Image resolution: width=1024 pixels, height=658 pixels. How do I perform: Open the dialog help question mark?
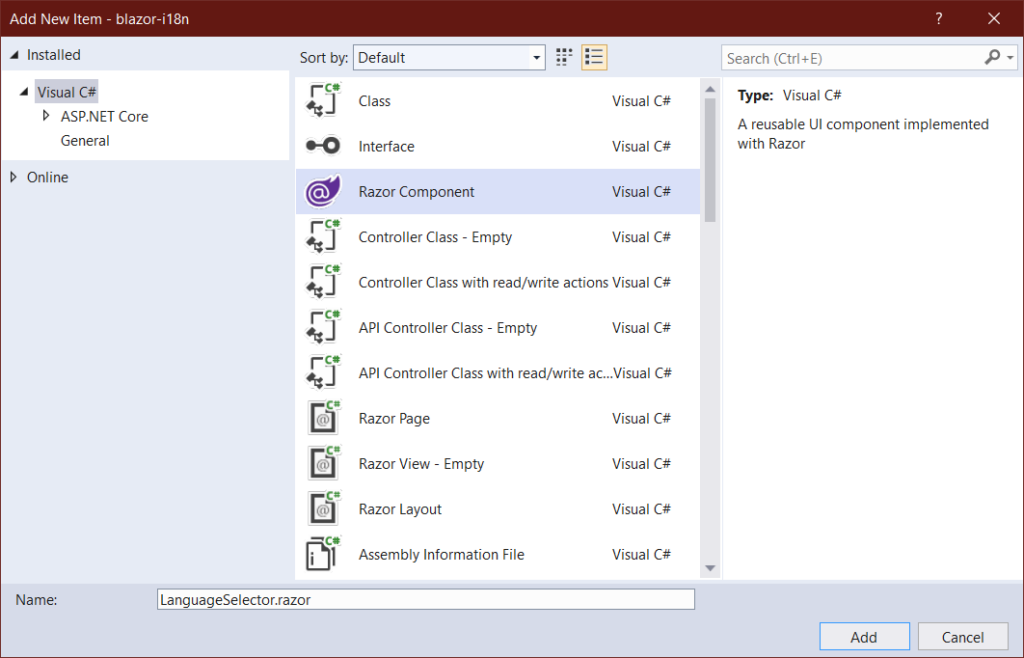tap(939, 18)
